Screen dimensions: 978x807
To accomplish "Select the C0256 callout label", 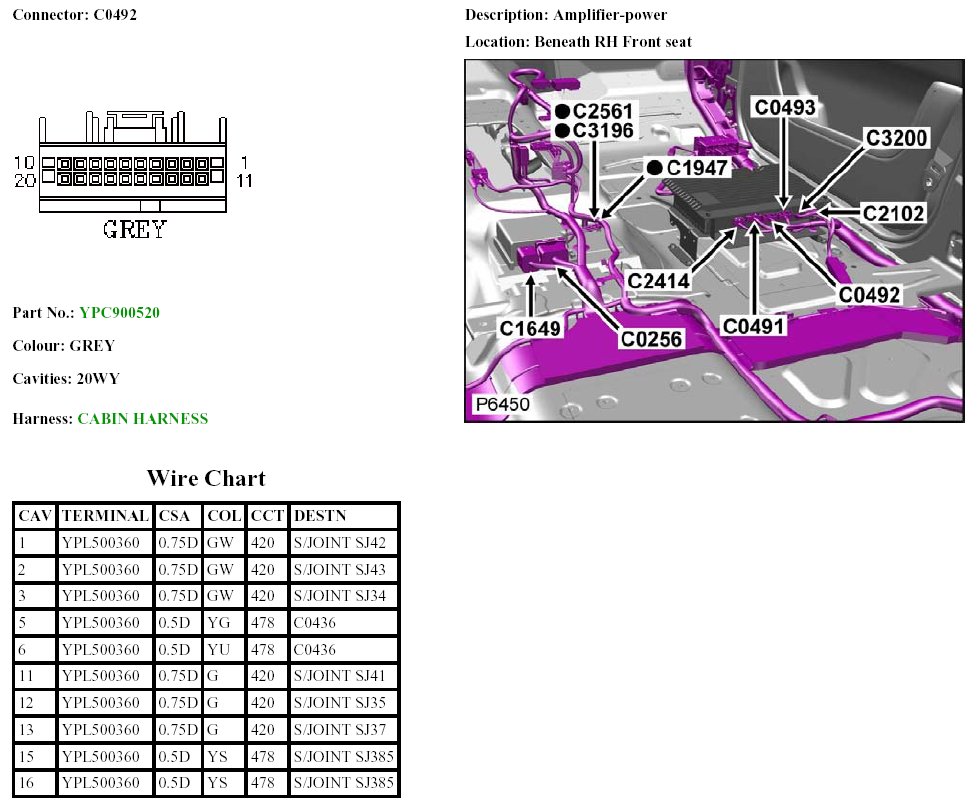I will (x=651, y=339).
